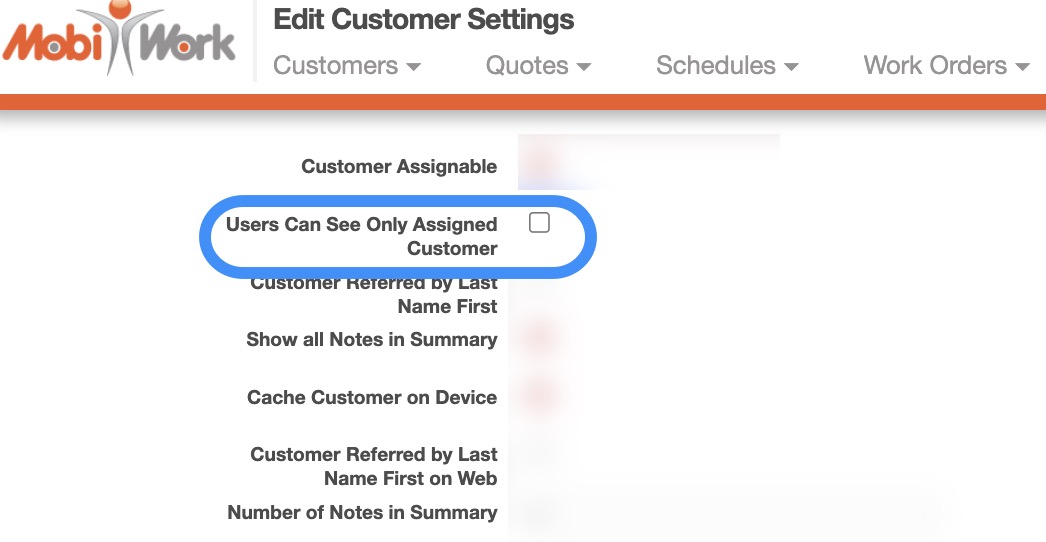1046x542 pixels.
Task: Click the Customer Referred by Last Name First label
Action: [373, 295]
